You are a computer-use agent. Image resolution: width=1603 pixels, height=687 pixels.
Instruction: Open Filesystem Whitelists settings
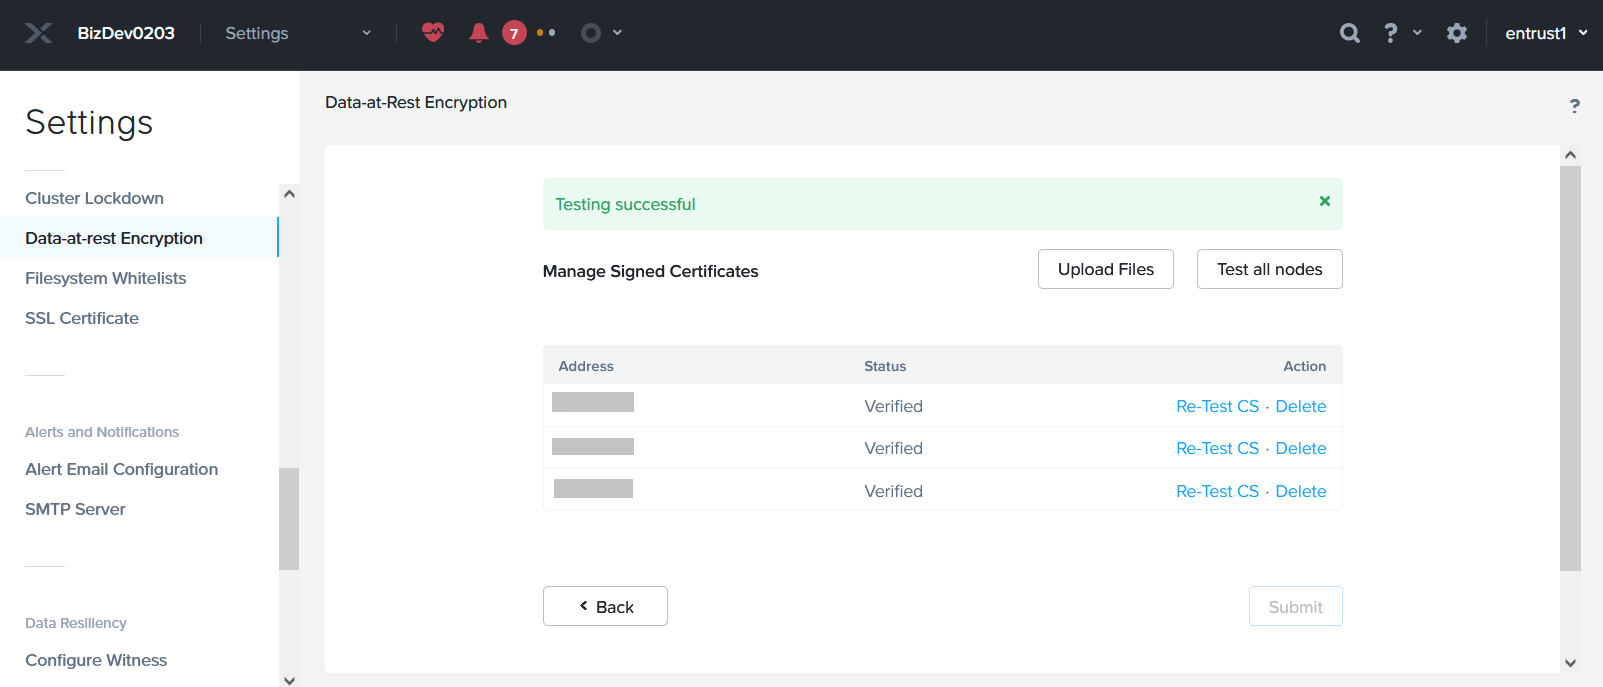(105, 278)
